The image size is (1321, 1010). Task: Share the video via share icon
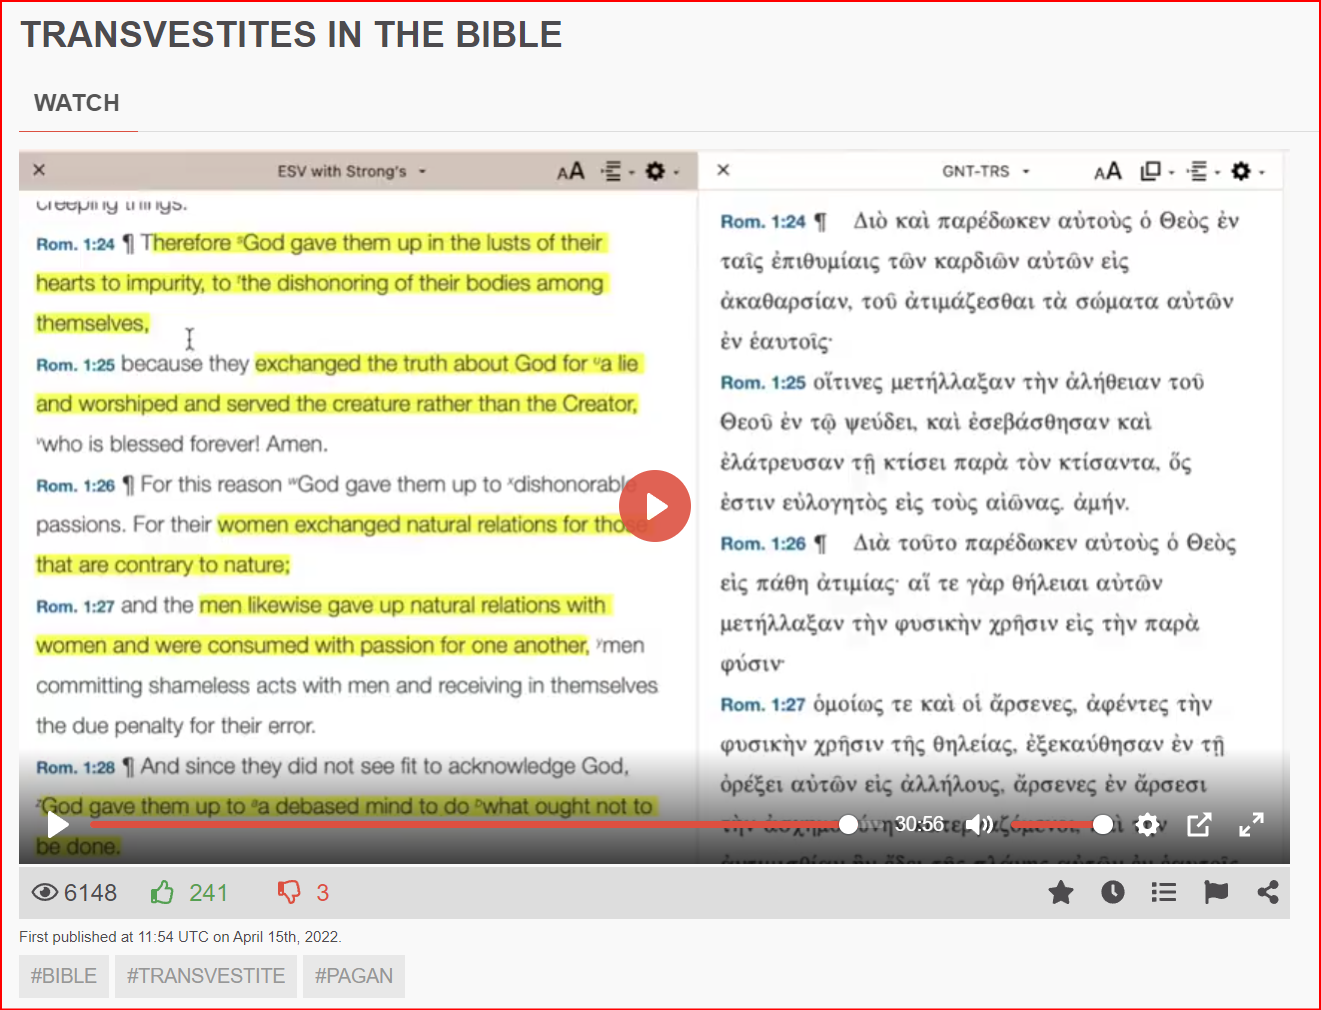[x=1268, y=892]
